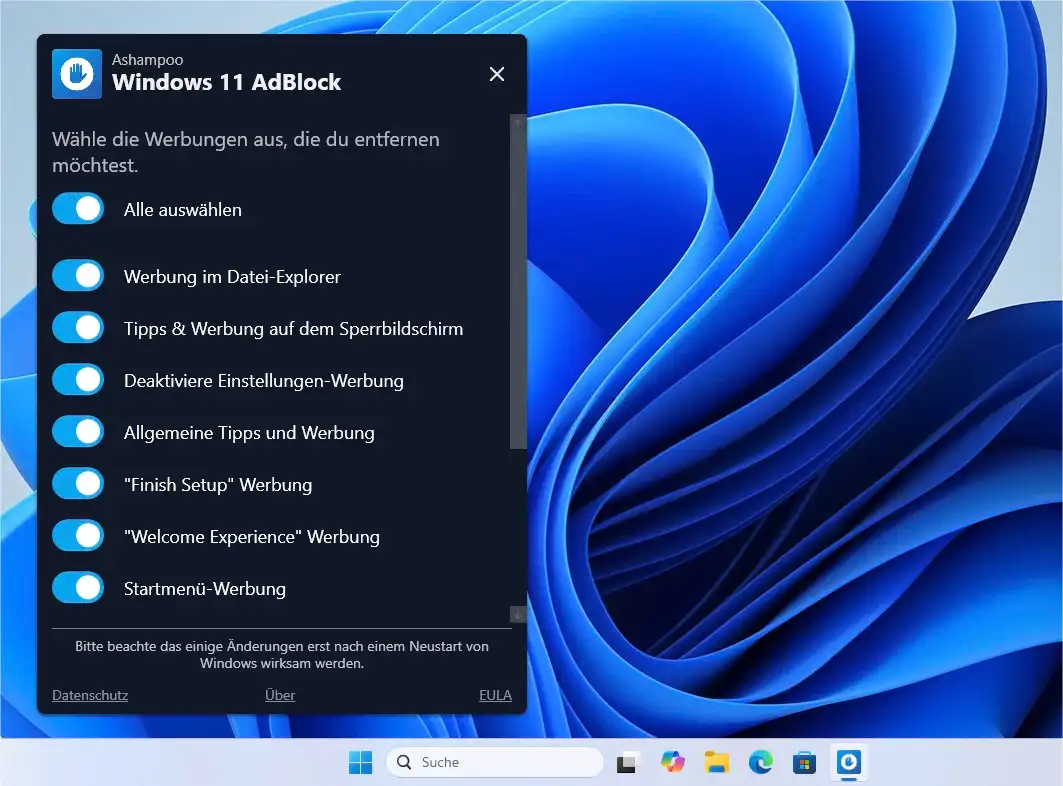Click the scroll up arrow of the list
This screenshot has width=1063, height=786.
click(518, 123)
